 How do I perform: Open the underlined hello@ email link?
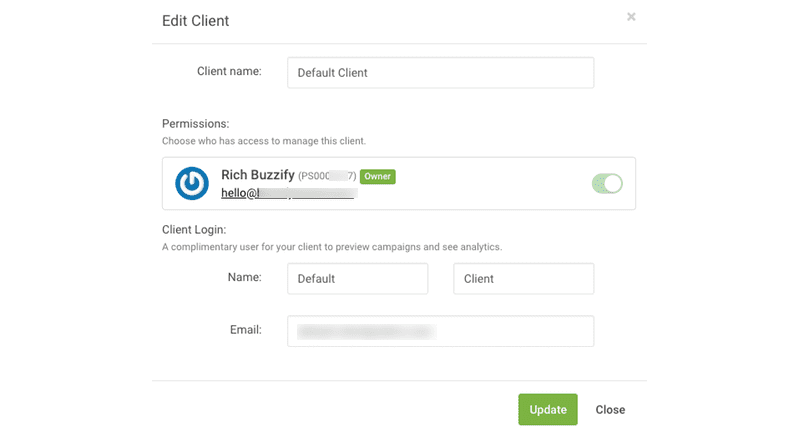[288, 193]
